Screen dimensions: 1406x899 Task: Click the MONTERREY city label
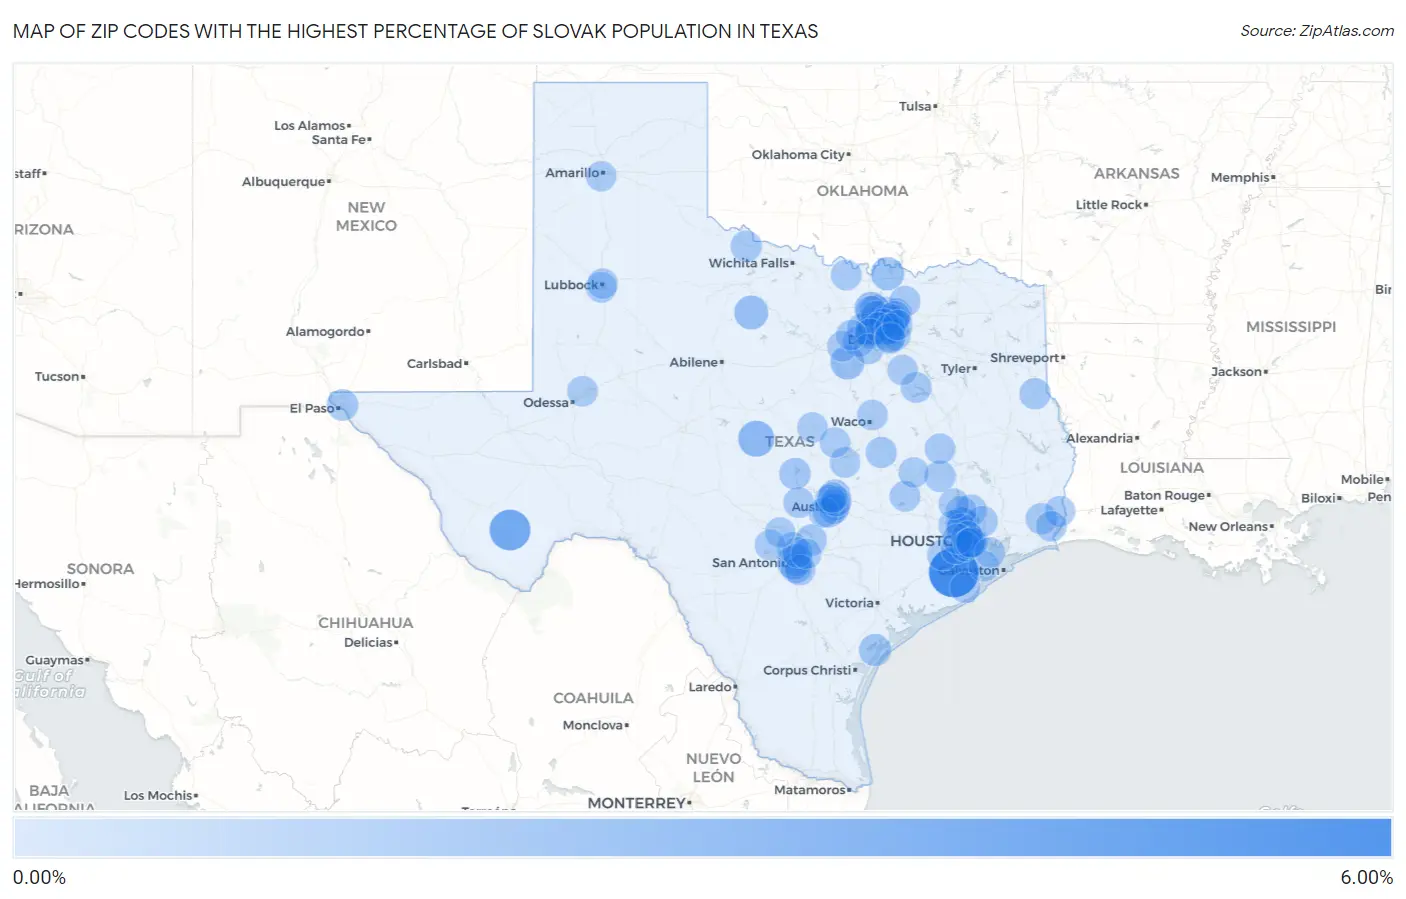(x=637, y=803)
